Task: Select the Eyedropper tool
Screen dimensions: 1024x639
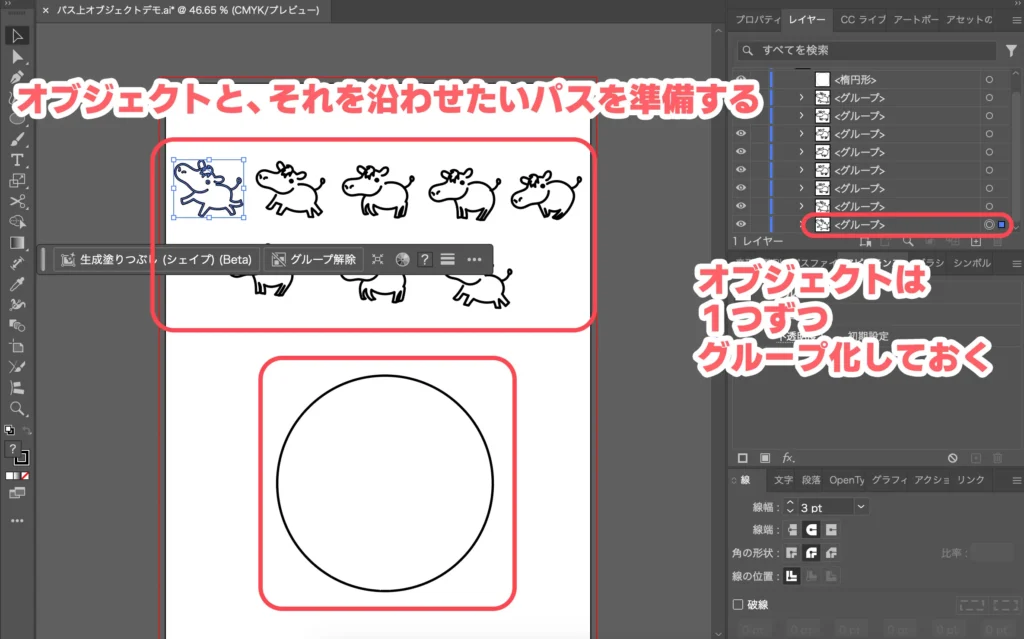Action: tap(18, 284)
